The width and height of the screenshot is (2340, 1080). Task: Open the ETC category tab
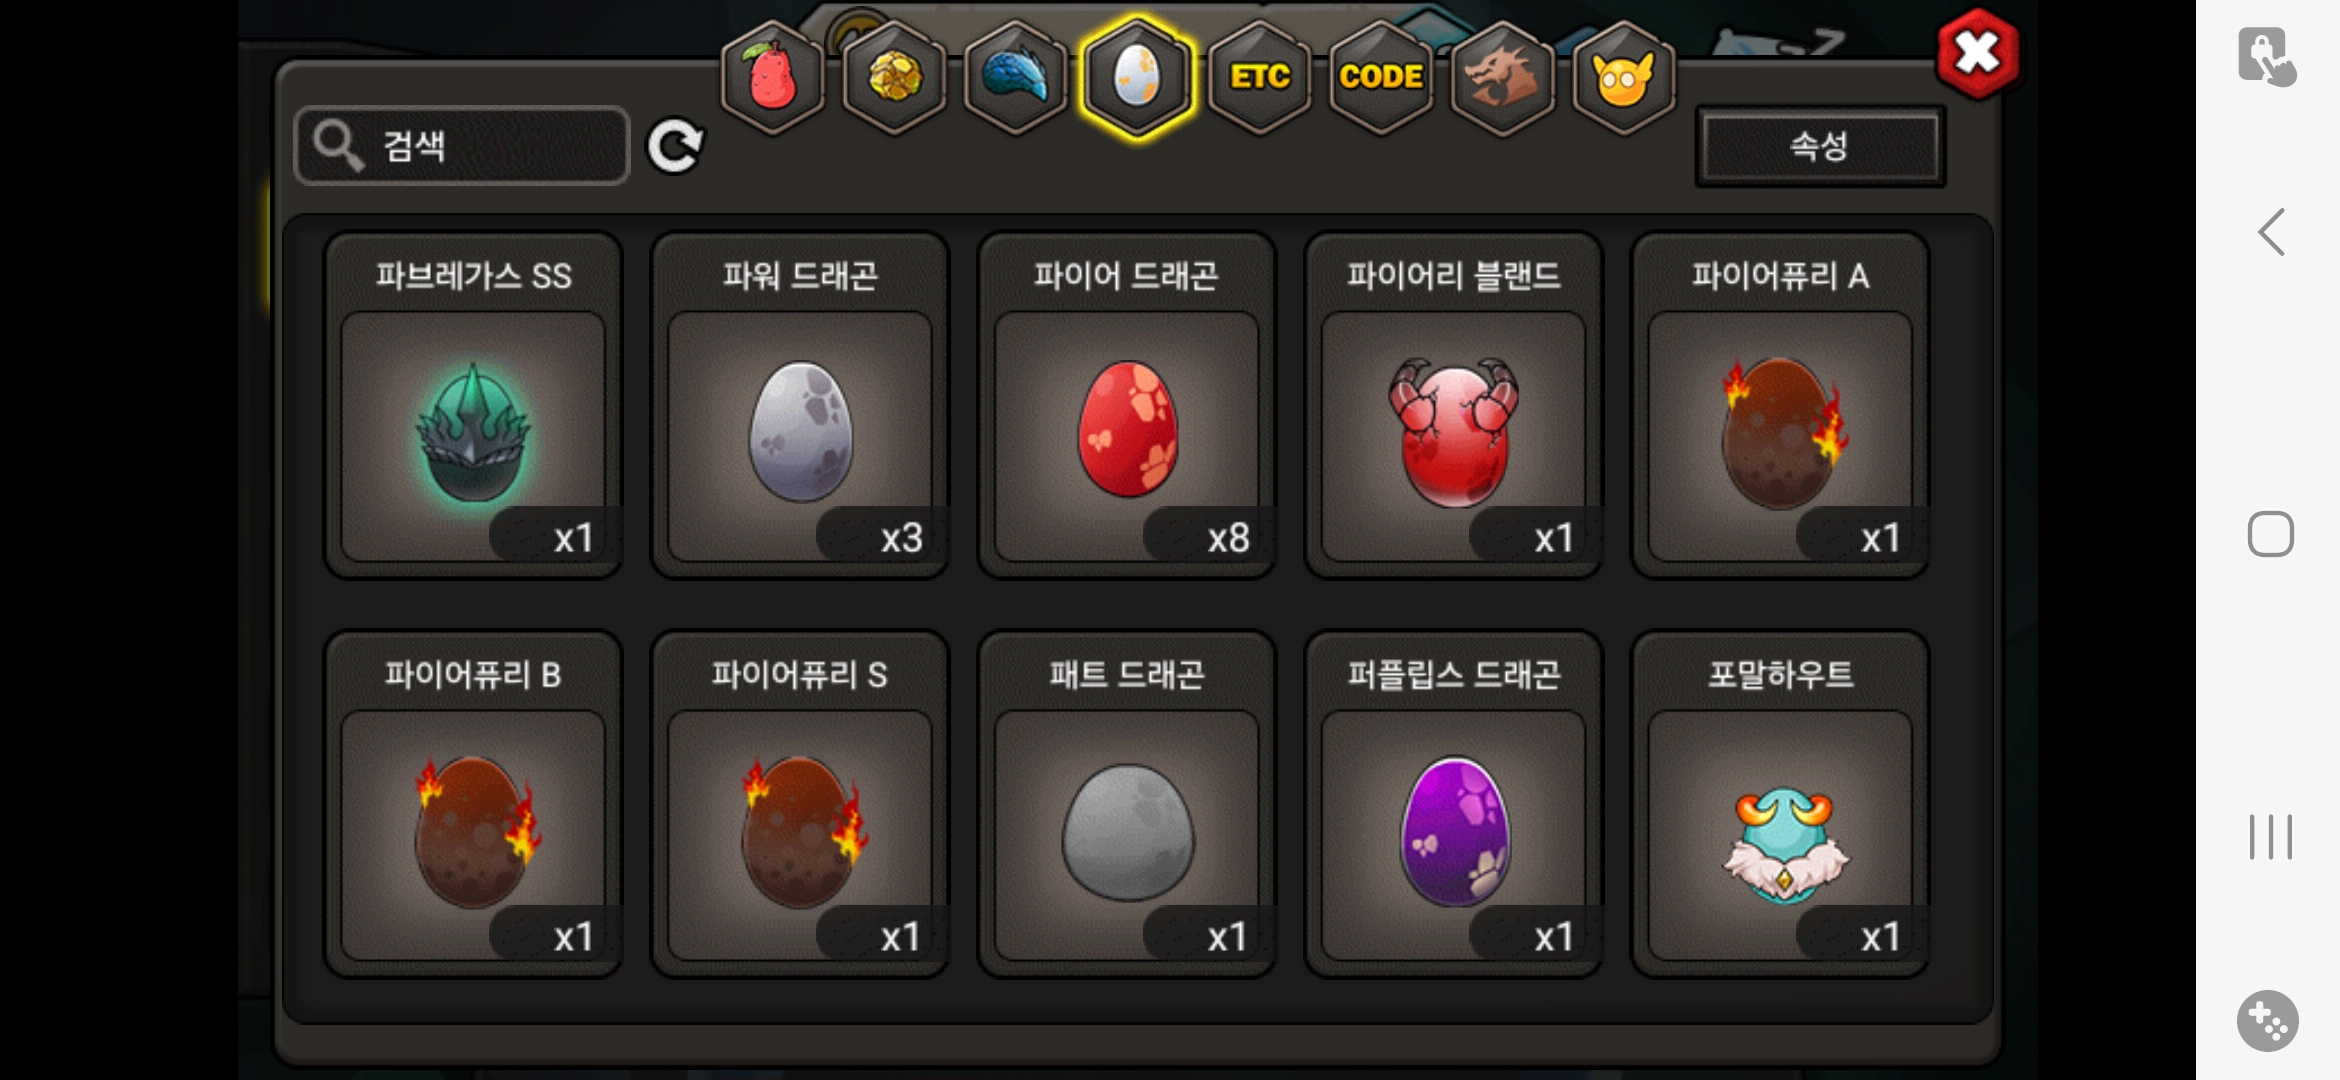click(1259, 77)
